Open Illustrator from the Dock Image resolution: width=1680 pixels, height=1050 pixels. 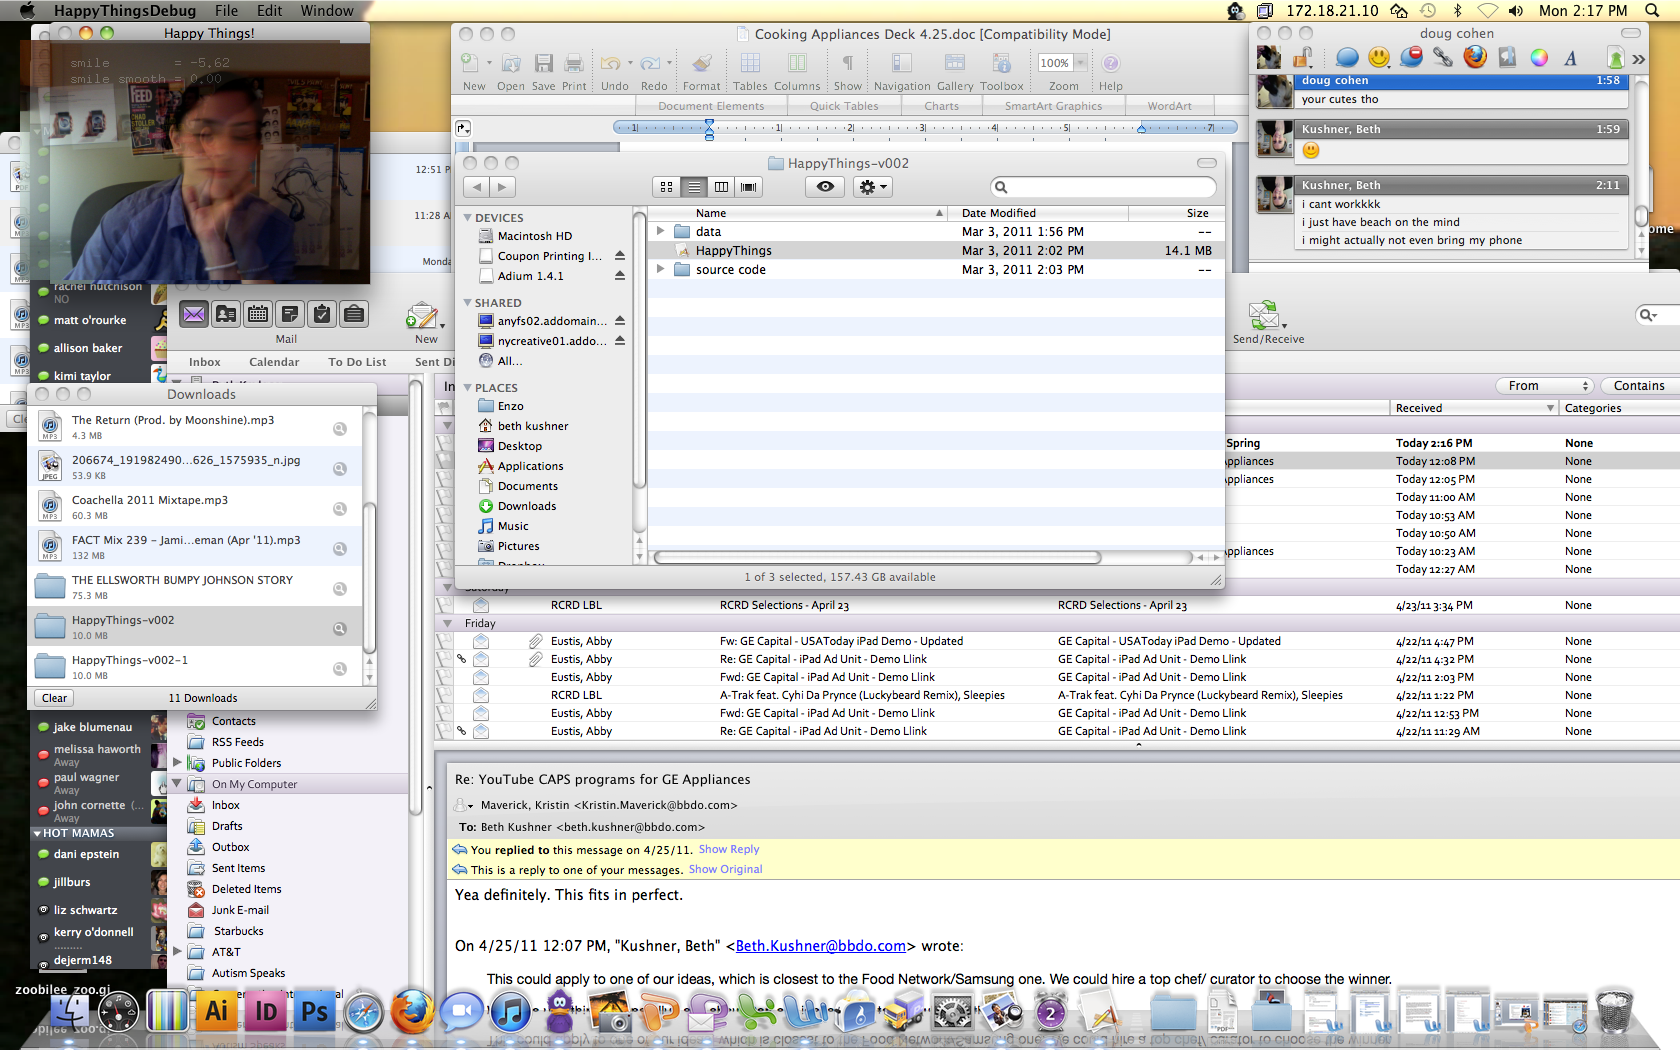pyautogui.click(x=216, y=1011)
